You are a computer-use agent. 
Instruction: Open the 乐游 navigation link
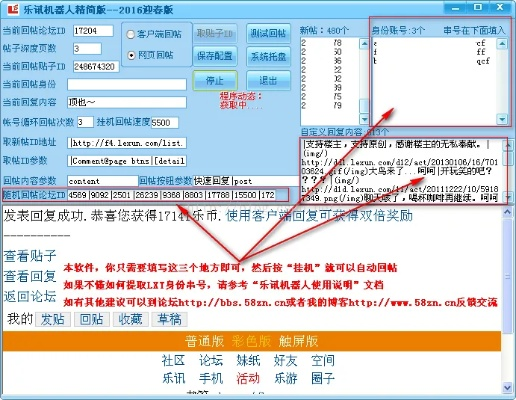point(286,378)
